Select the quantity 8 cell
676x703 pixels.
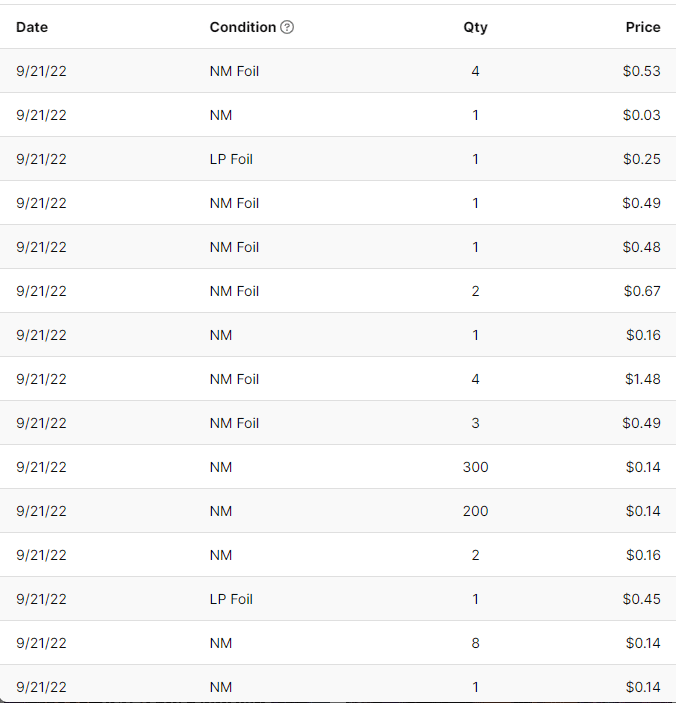click(x=476, y=643)
